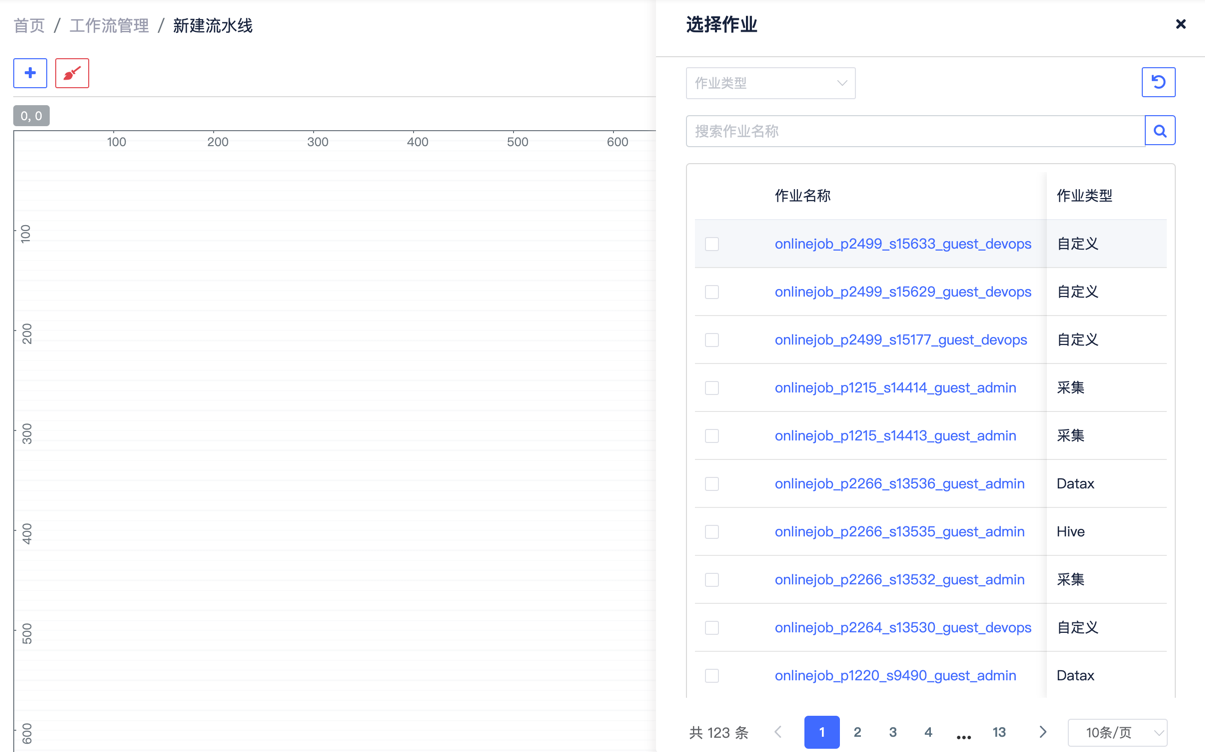1205x752 pixels.
Task: Click the 共 123 条 total count
Action: pyautogui.click(x=719, y=733)
